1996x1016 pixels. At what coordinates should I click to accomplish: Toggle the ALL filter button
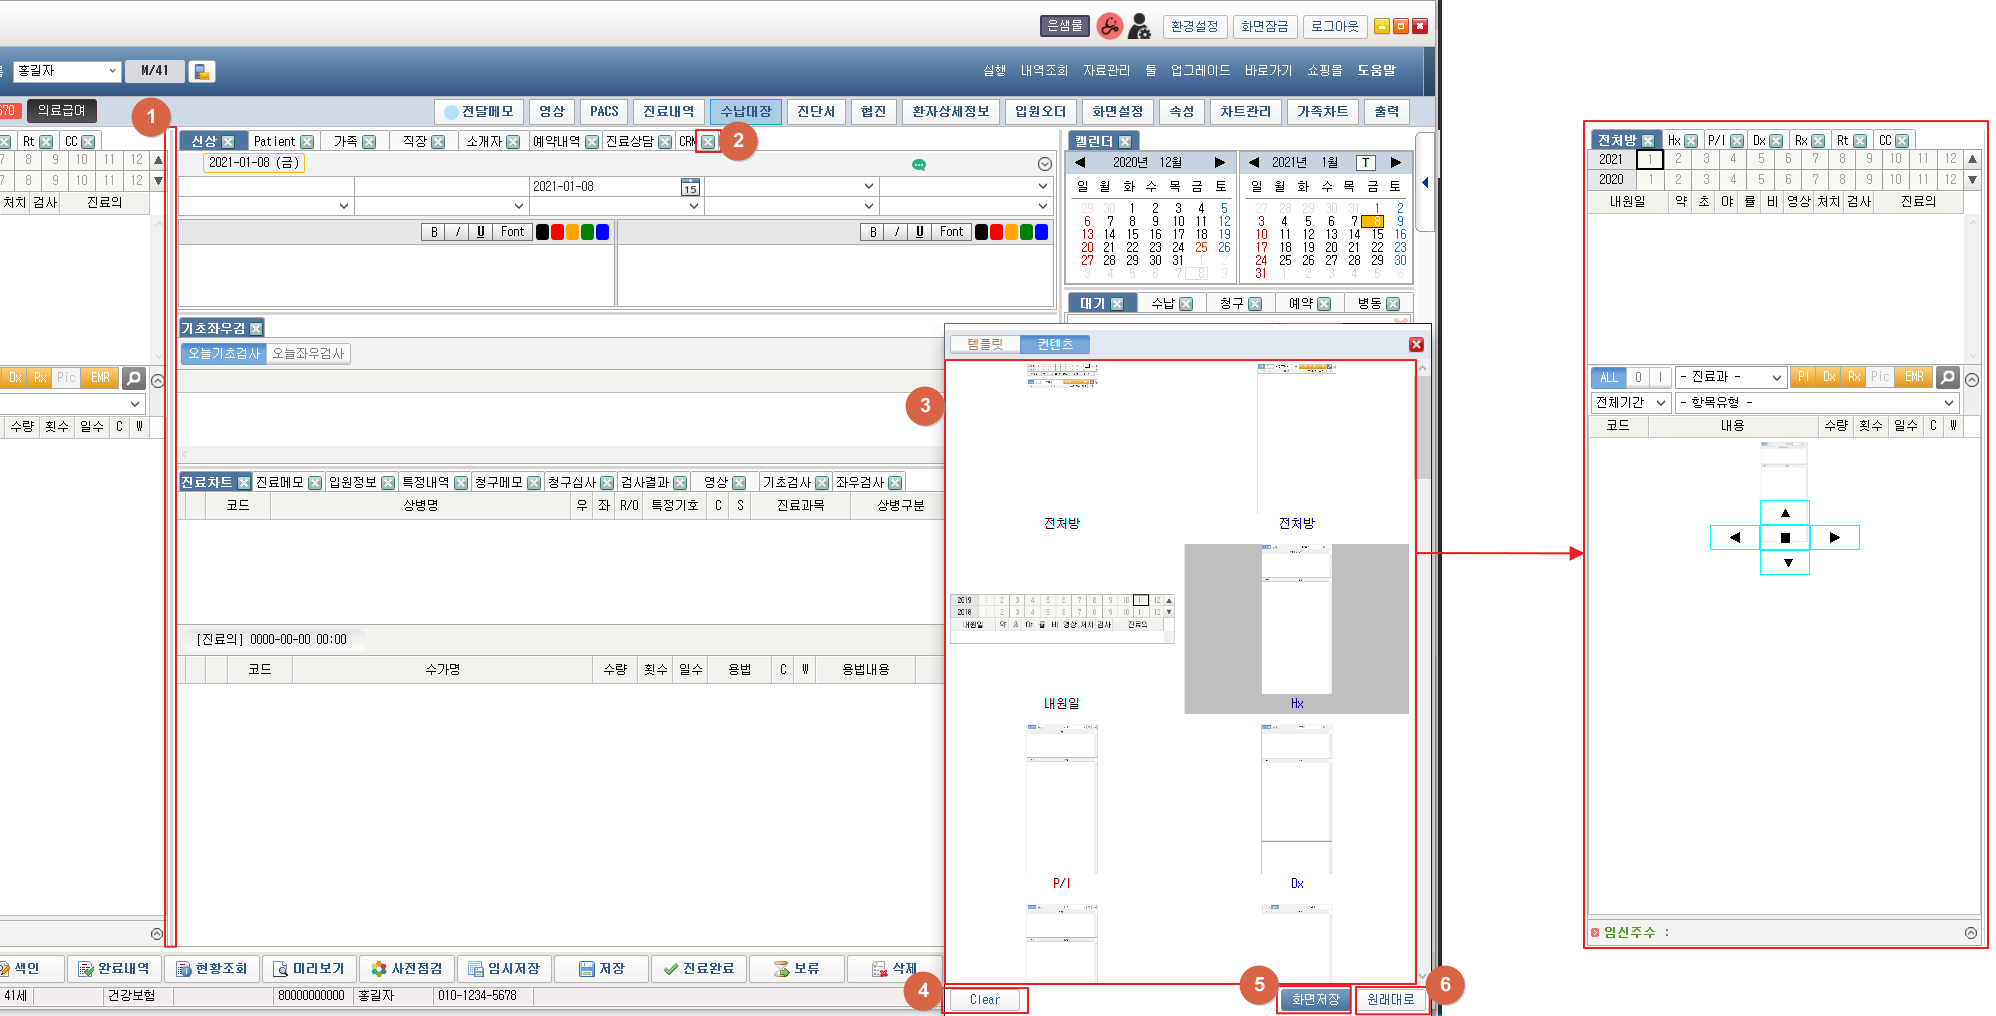1608,377
